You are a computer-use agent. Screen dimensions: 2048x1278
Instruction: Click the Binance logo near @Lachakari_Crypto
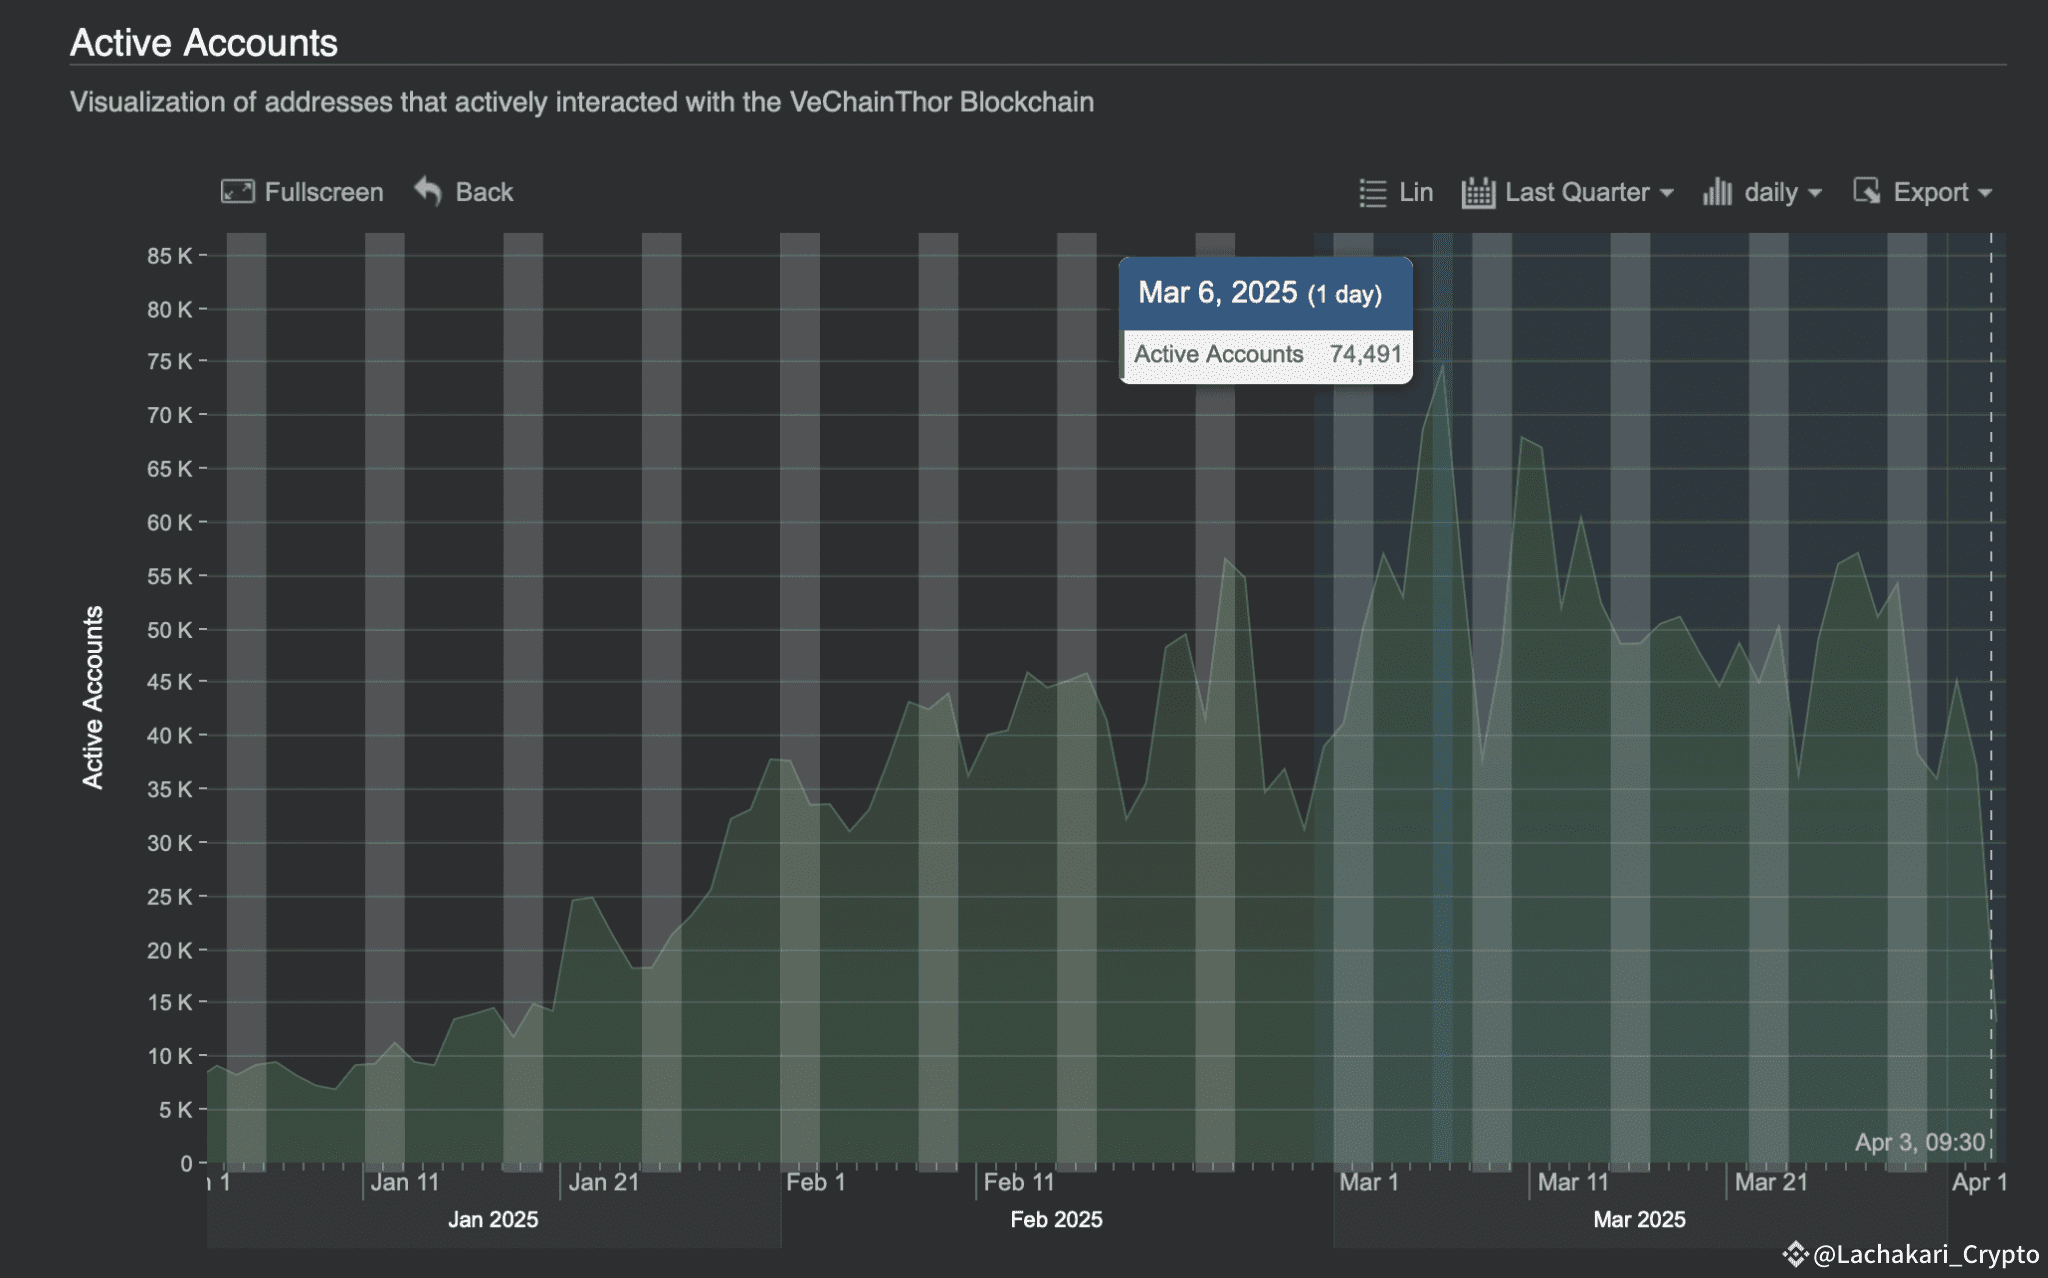point(1795,1254)
